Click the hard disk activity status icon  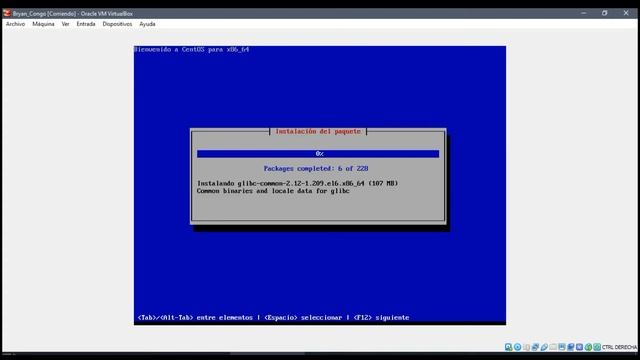(509, 347)
